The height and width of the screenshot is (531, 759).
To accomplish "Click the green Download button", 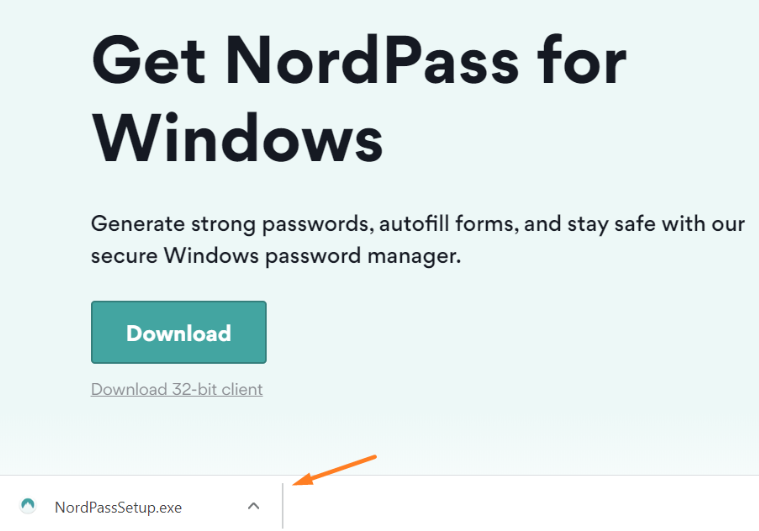I will point(179,332).
